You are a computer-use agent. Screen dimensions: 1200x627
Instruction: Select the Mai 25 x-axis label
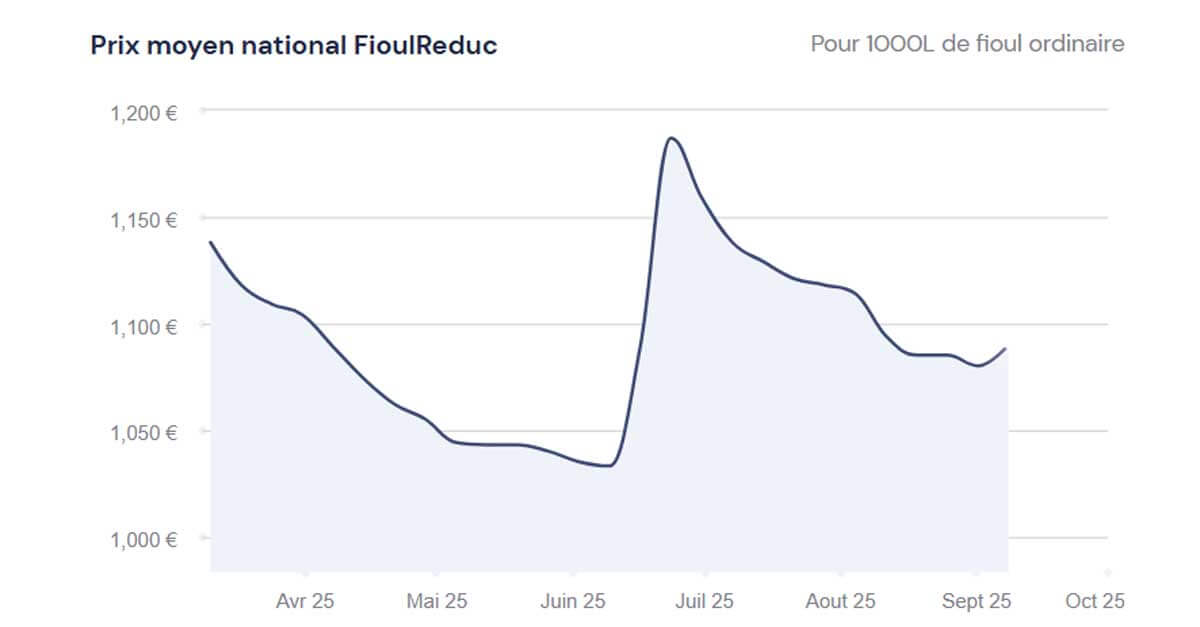click(437, 601)
